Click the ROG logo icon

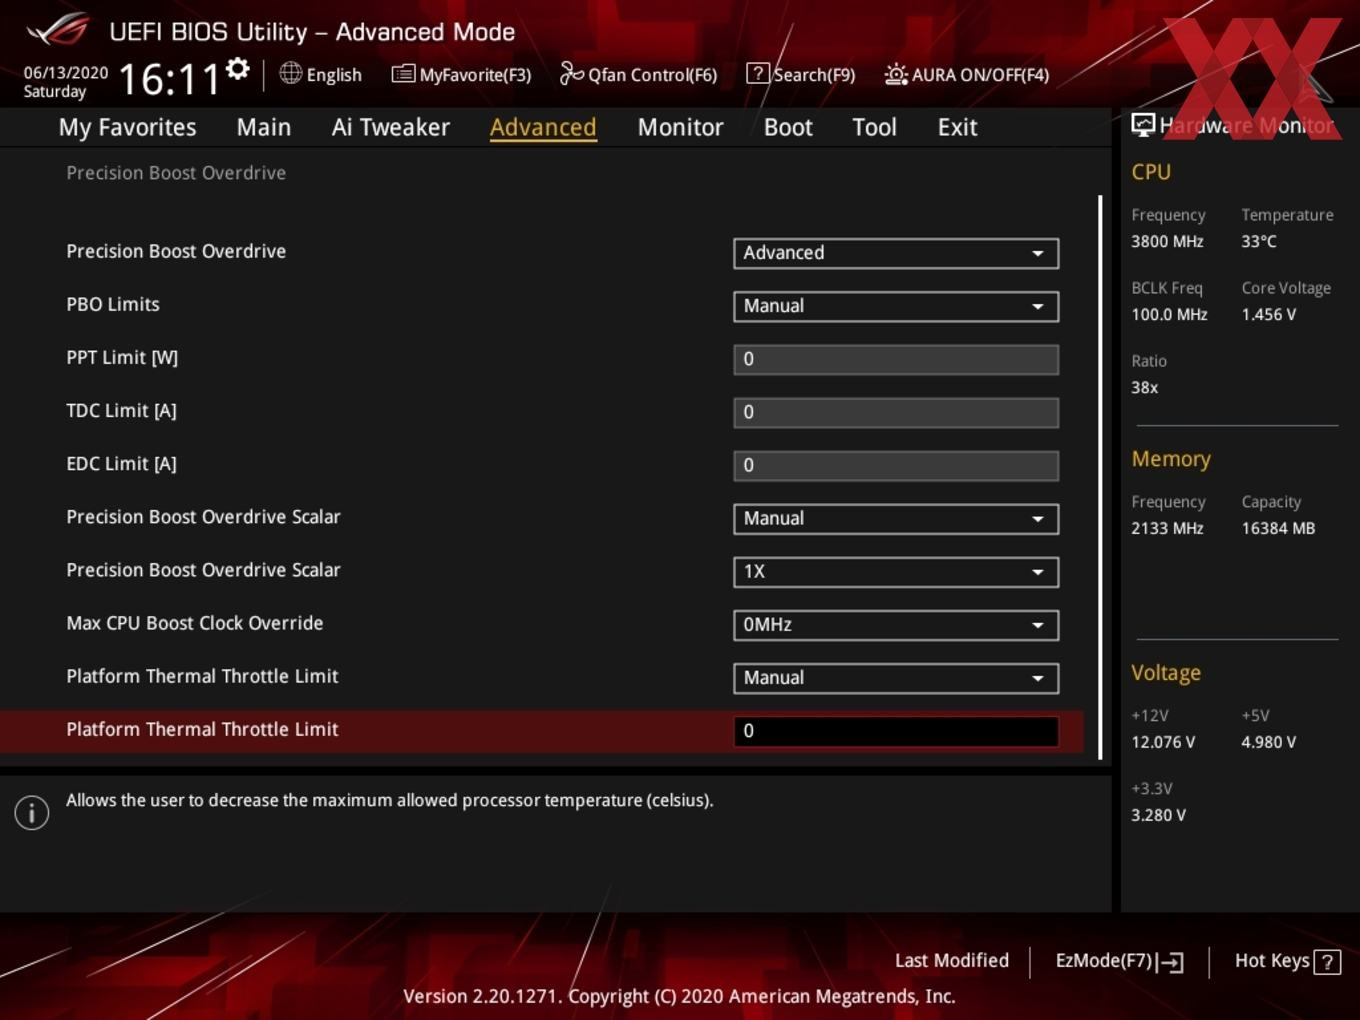click(58, 29)
